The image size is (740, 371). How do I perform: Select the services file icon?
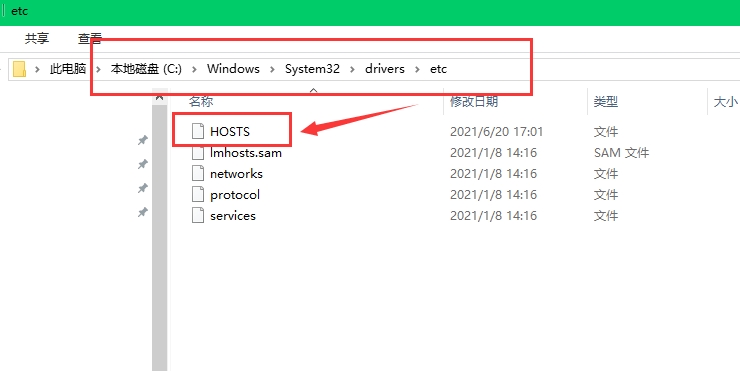pyautogui.click(x=198, y=215)
